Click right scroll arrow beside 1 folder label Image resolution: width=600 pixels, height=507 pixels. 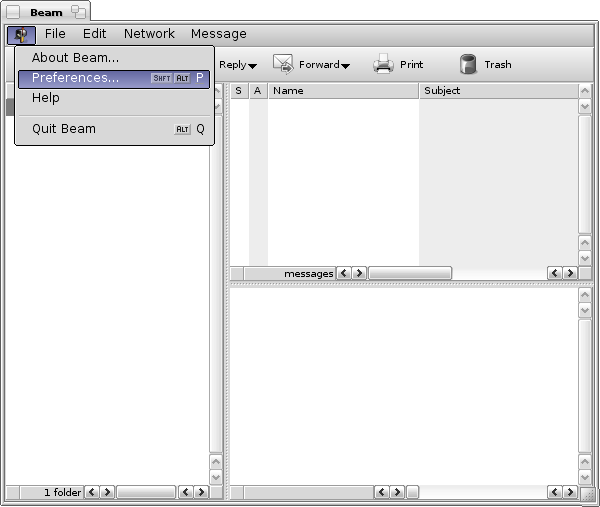(x=107, y=492)
